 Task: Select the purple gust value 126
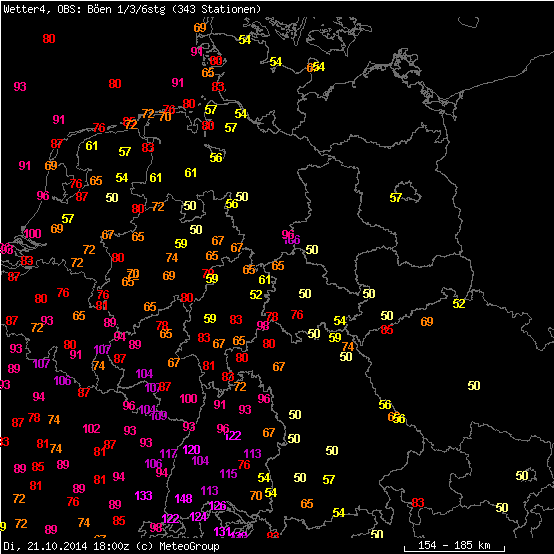(218, 506)
